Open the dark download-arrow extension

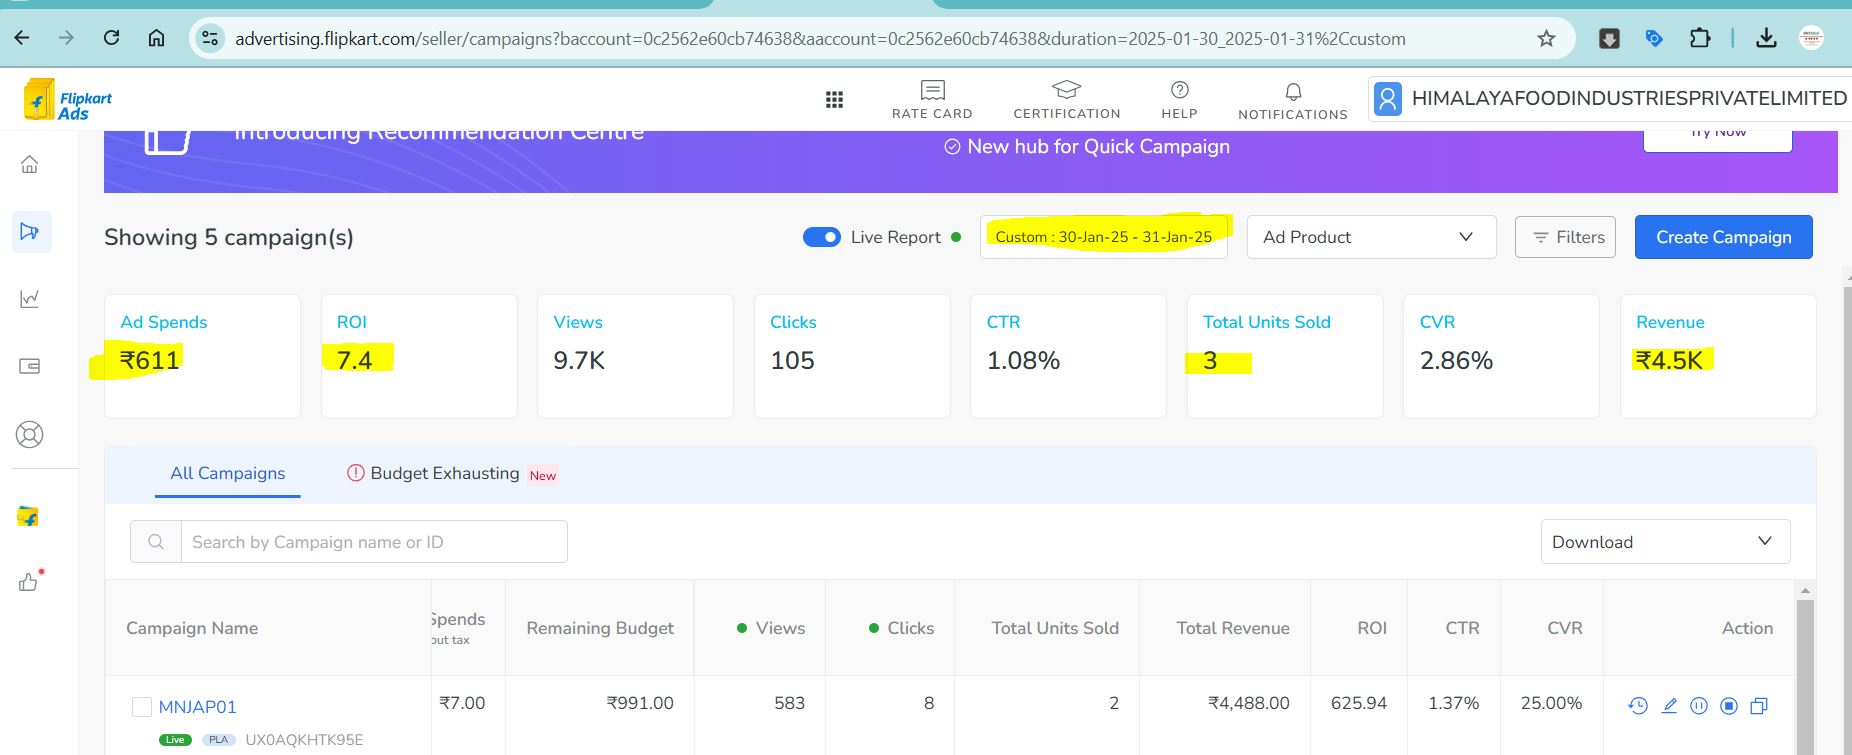point(1609,39)
